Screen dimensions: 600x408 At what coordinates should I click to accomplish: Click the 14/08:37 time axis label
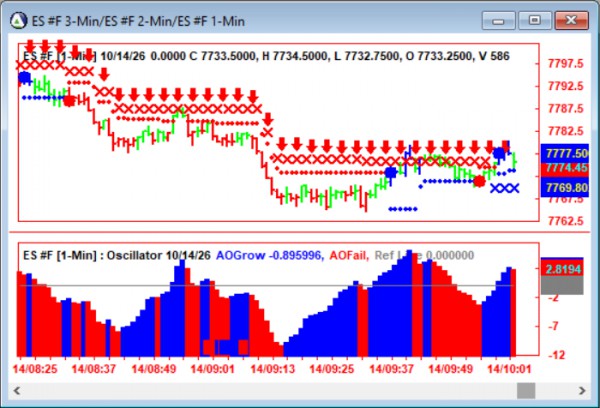pos(94,369)
